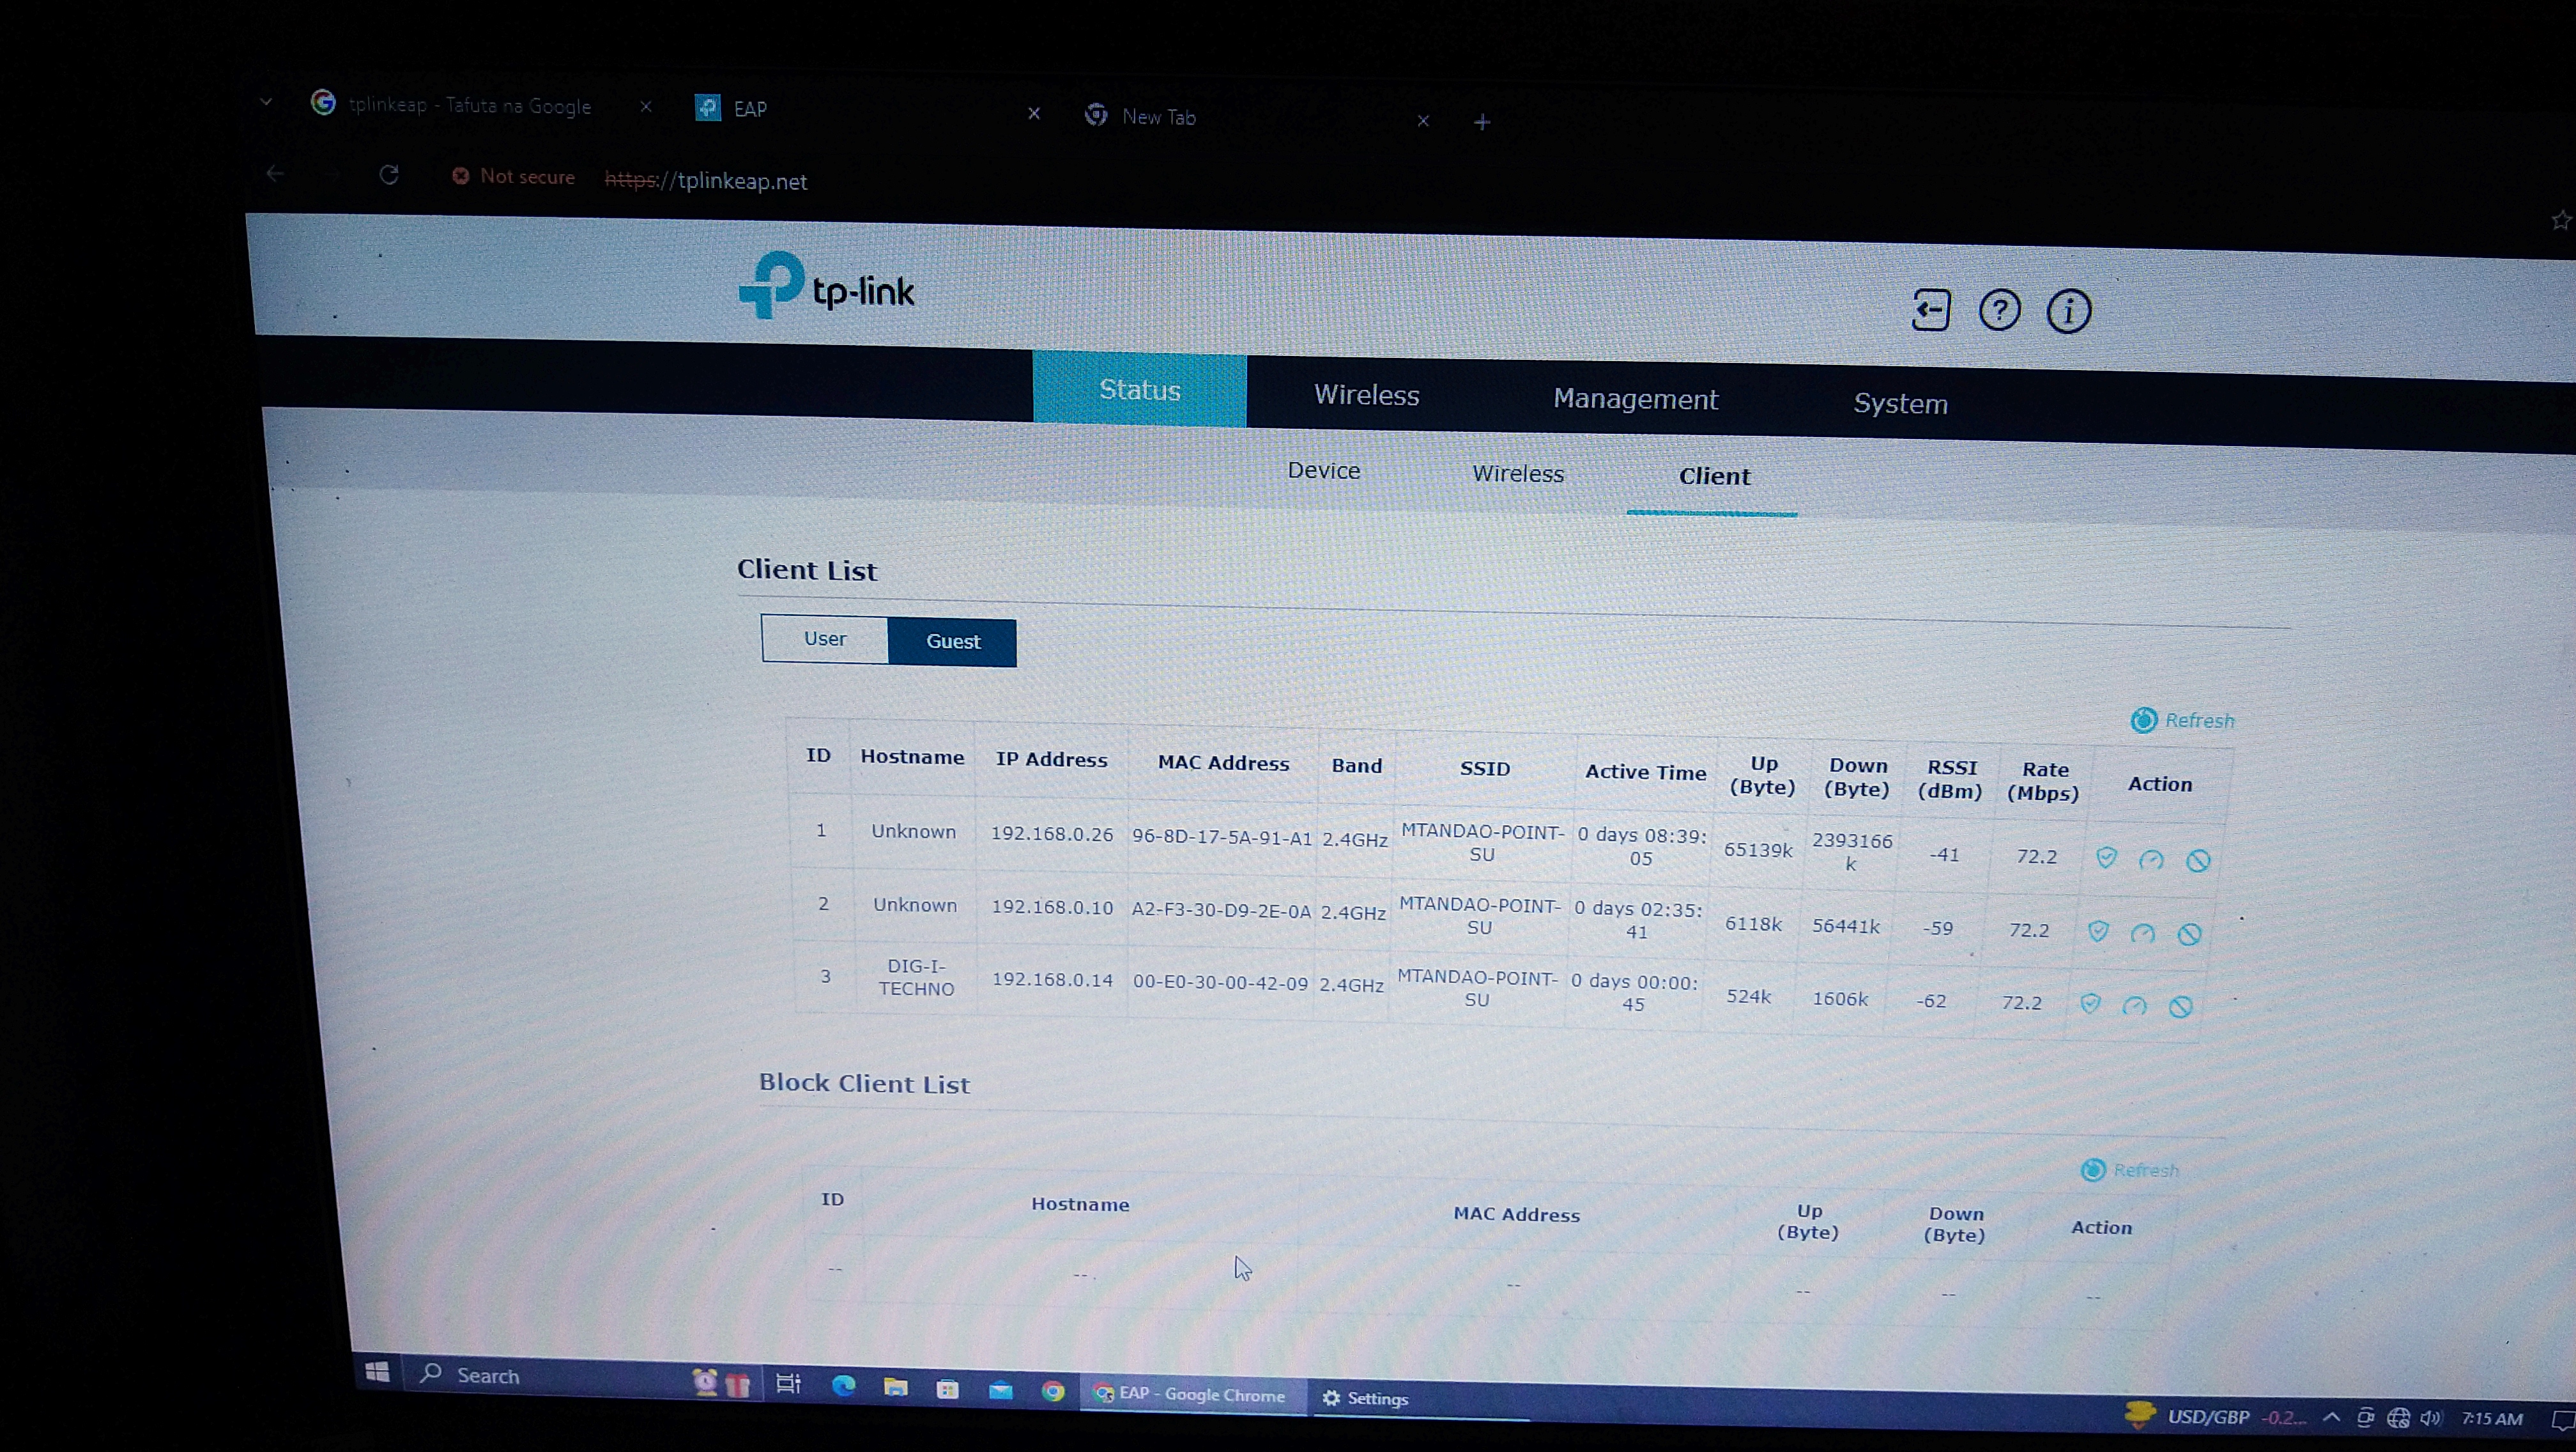Screen dimensions: 2576x1452
Task: Open the Wireless main menu tab
Action: click(1366, 395)
